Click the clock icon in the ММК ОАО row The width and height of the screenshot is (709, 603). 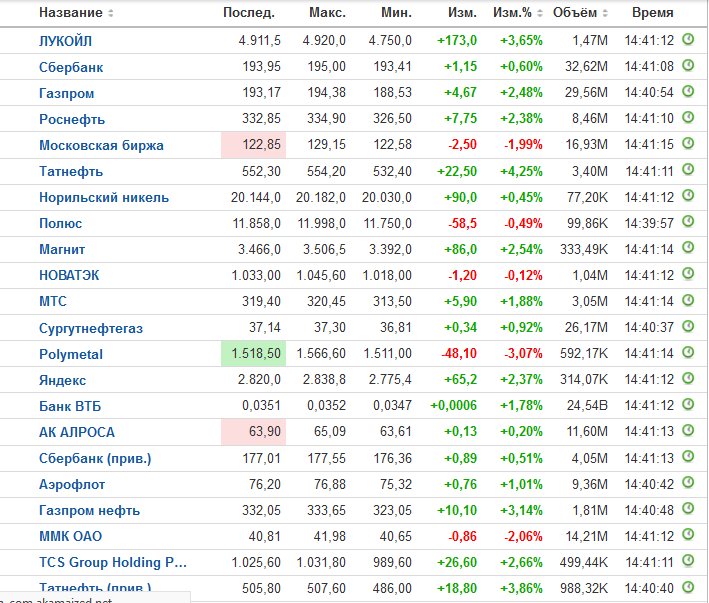688,535
